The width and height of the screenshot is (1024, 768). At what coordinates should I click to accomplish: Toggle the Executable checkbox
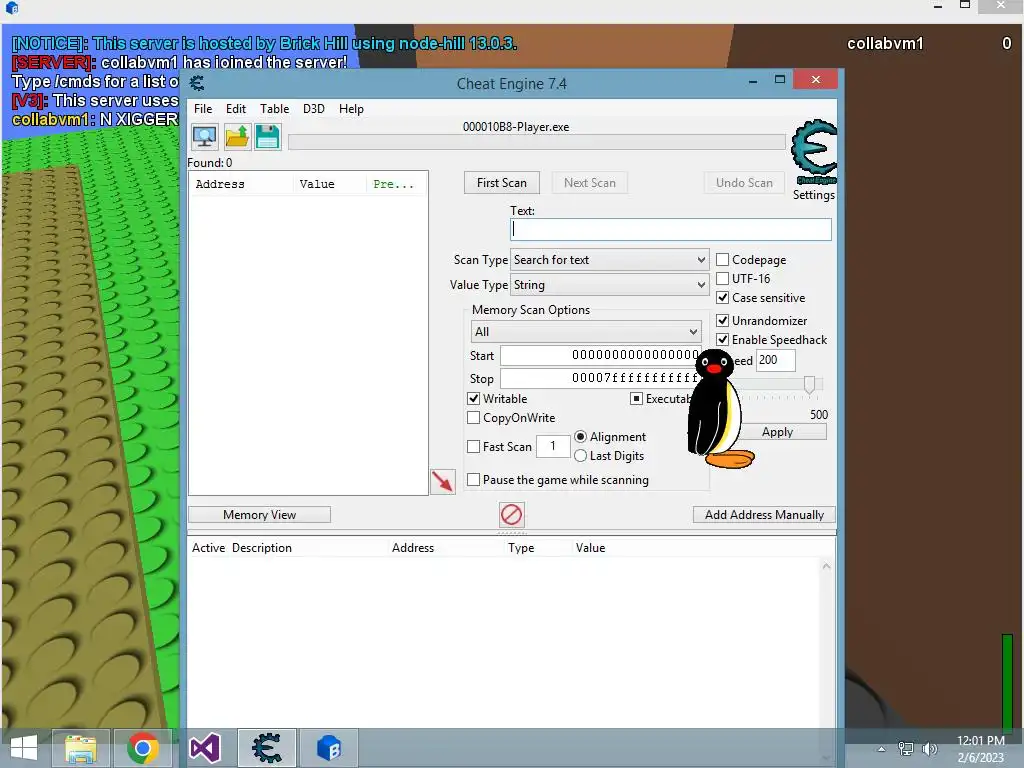[x=636, y=398]
